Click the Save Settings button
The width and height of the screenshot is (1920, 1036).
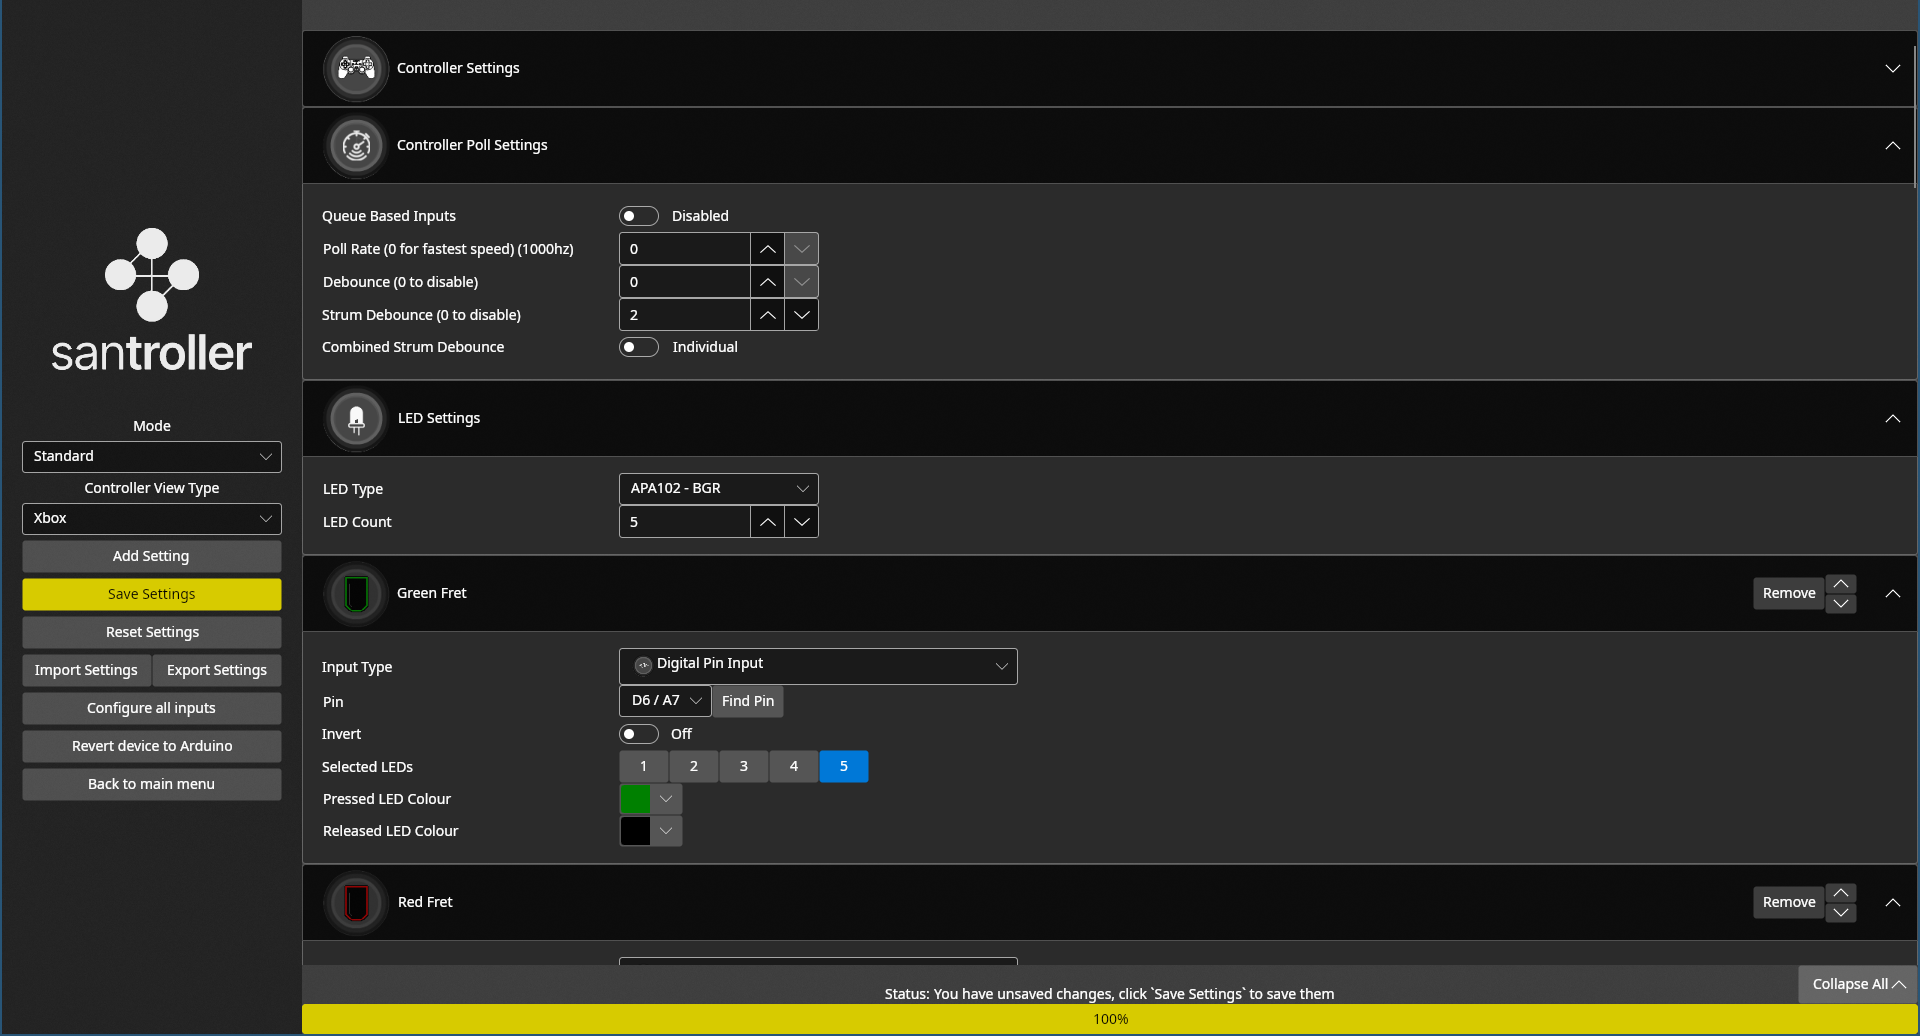click(x=152, y=594)
